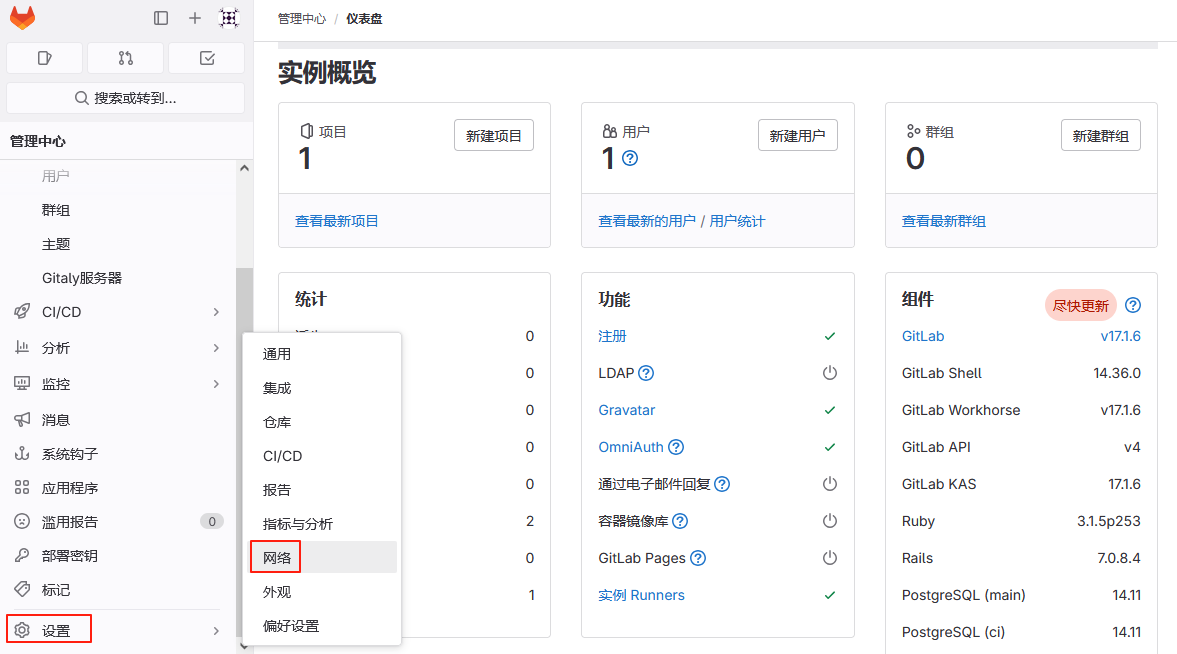This screenshot has height=654, width=1177.
Task: Select 指标与分析 in settings flyout
Action: [x=323, y=524]
